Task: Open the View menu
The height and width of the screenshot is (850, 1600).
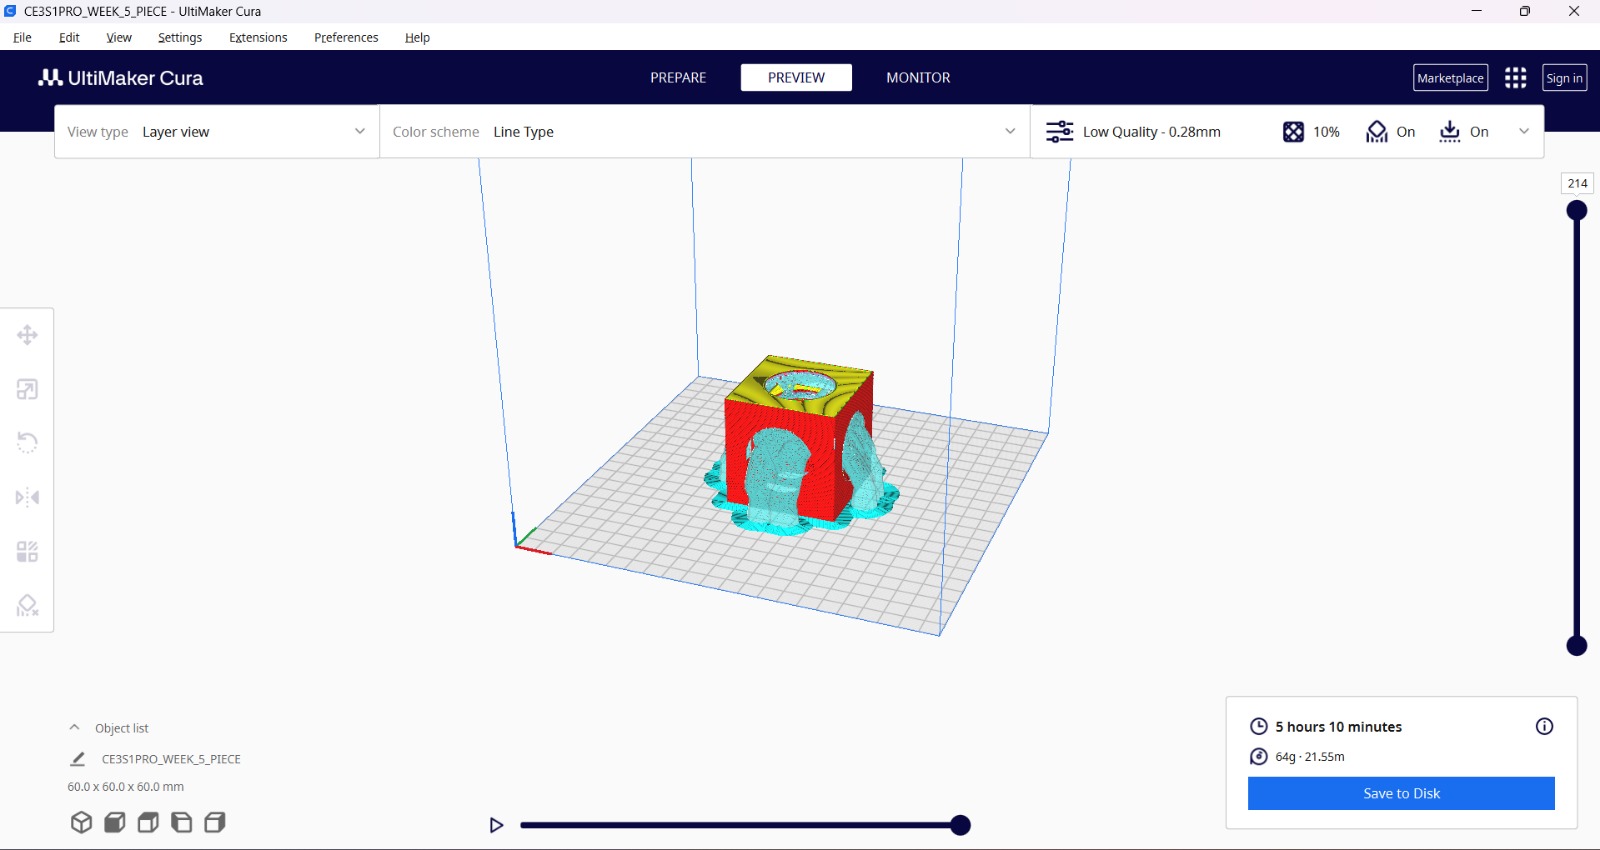Action: point(119,37)
